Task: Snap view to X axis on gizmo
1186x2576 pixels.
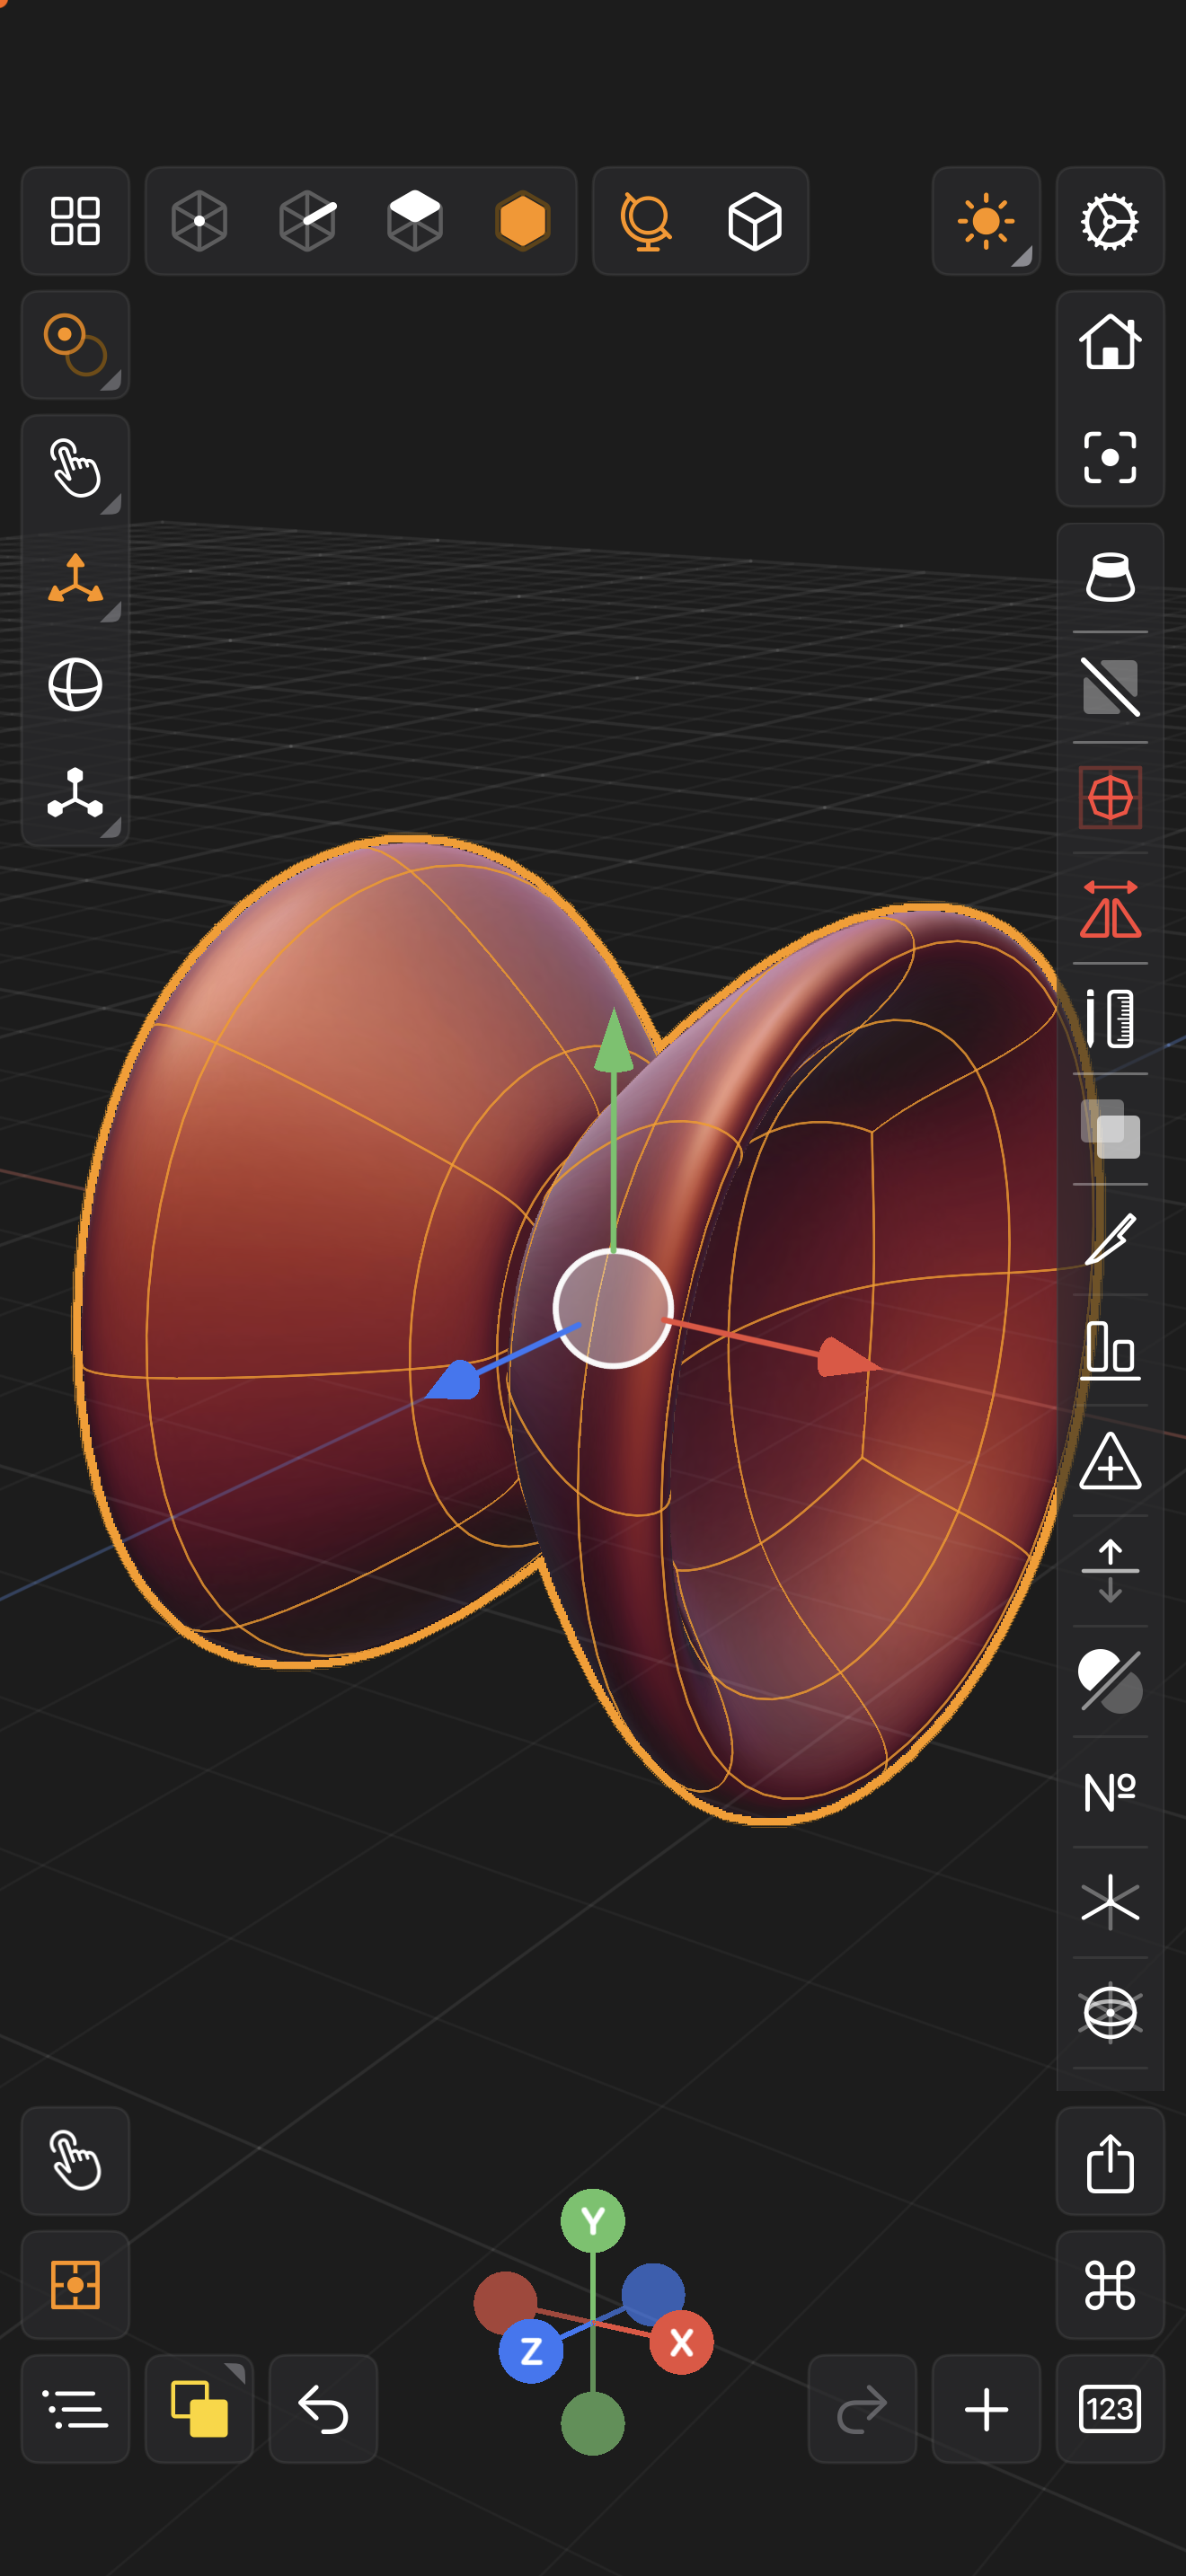Action: (681, 2342)
